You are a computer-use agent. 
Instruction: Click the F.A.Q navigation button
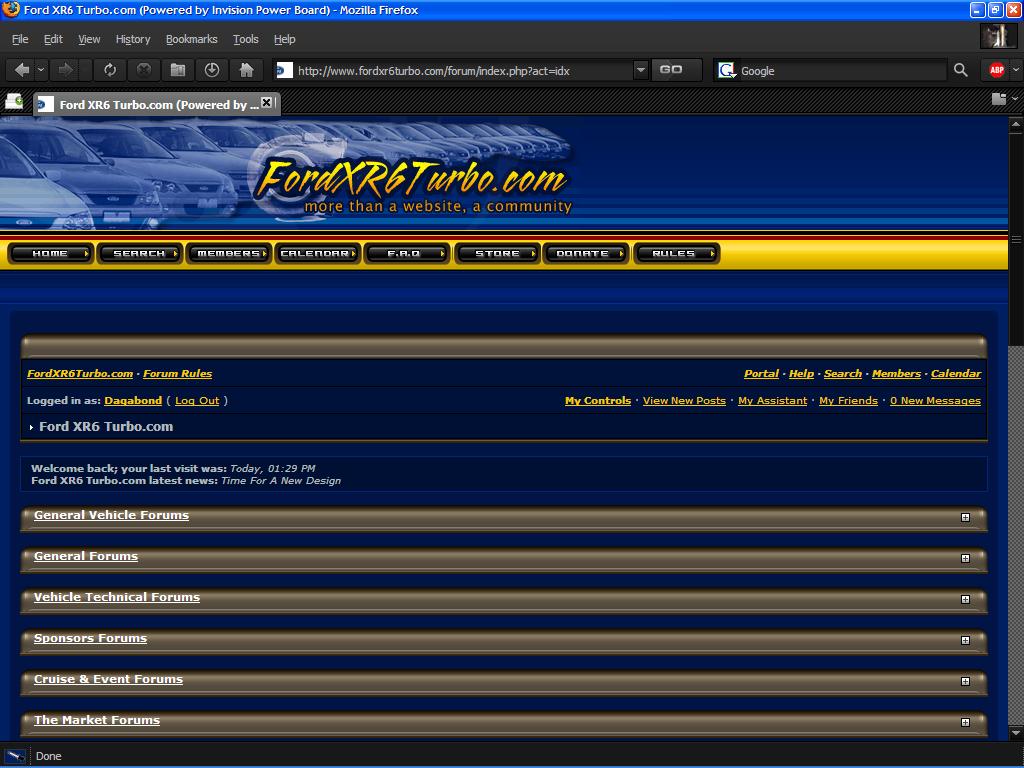[x=407, y=253]
